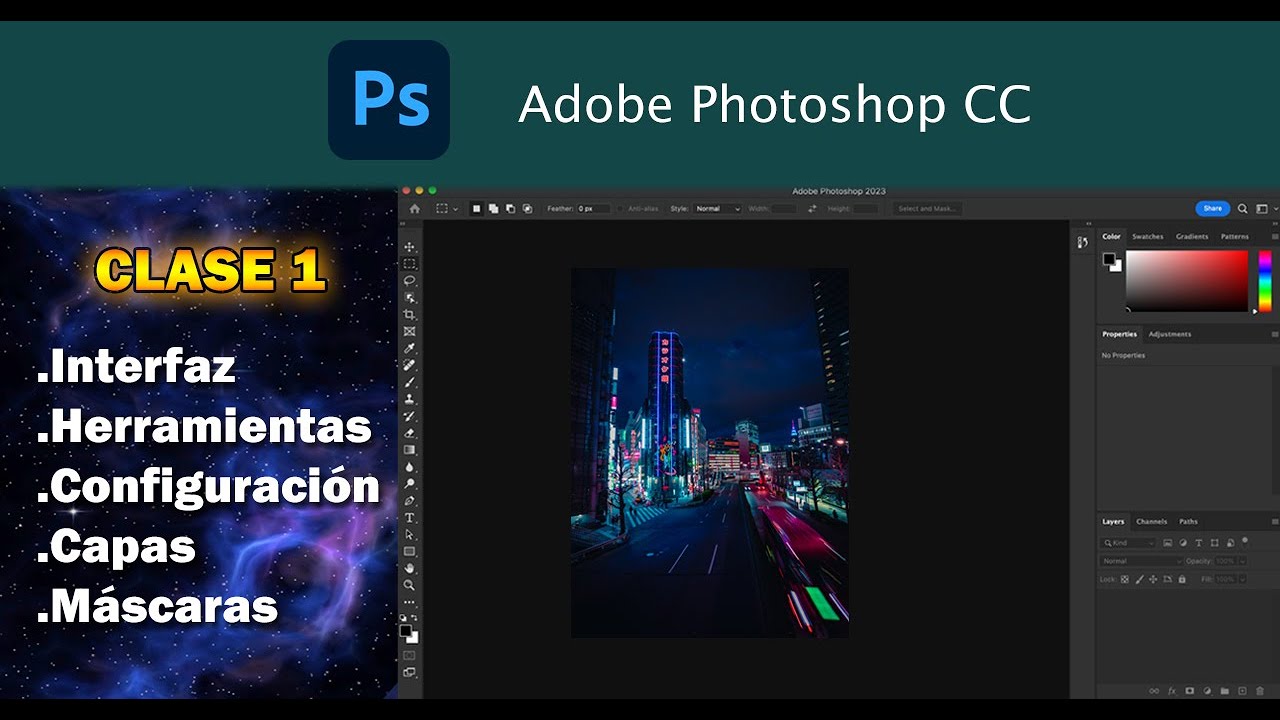Select the Move tool

410,247
